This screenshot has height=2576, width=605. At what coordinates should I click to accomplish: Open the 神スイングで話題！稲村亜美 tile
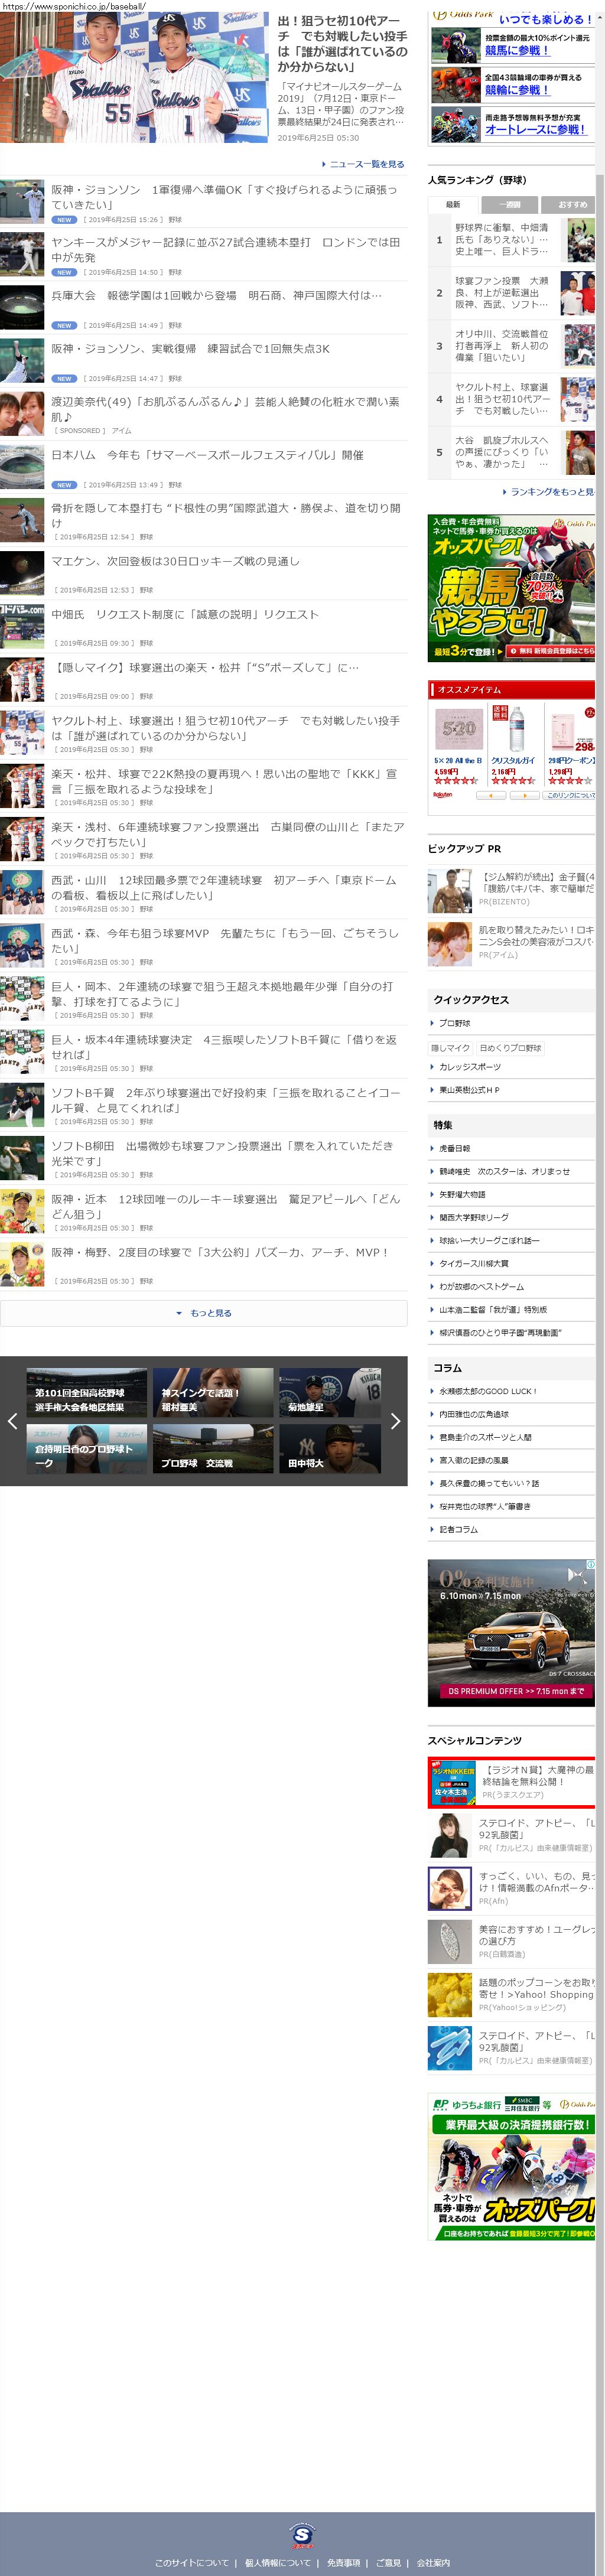tap(213, 1392)
